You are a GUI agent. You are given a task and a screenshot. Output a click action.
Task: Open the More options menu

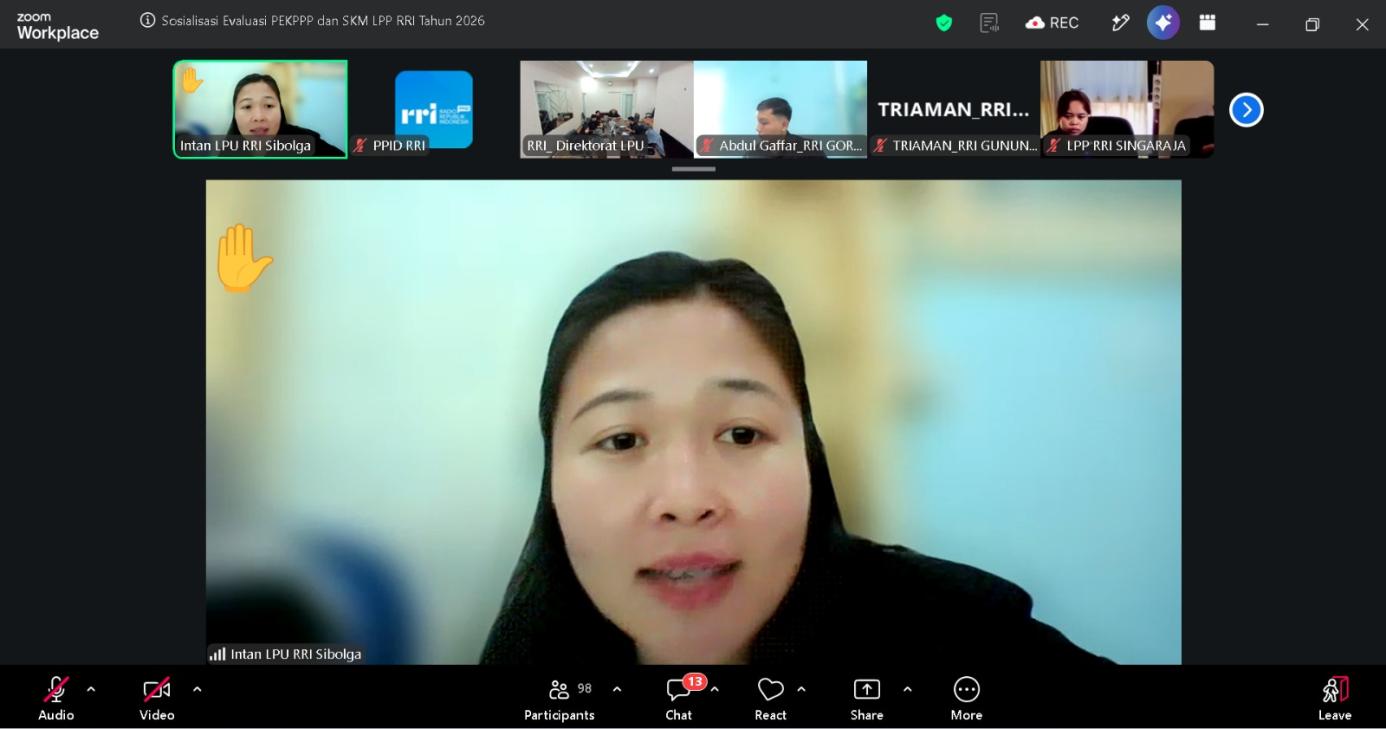point(966,697)
